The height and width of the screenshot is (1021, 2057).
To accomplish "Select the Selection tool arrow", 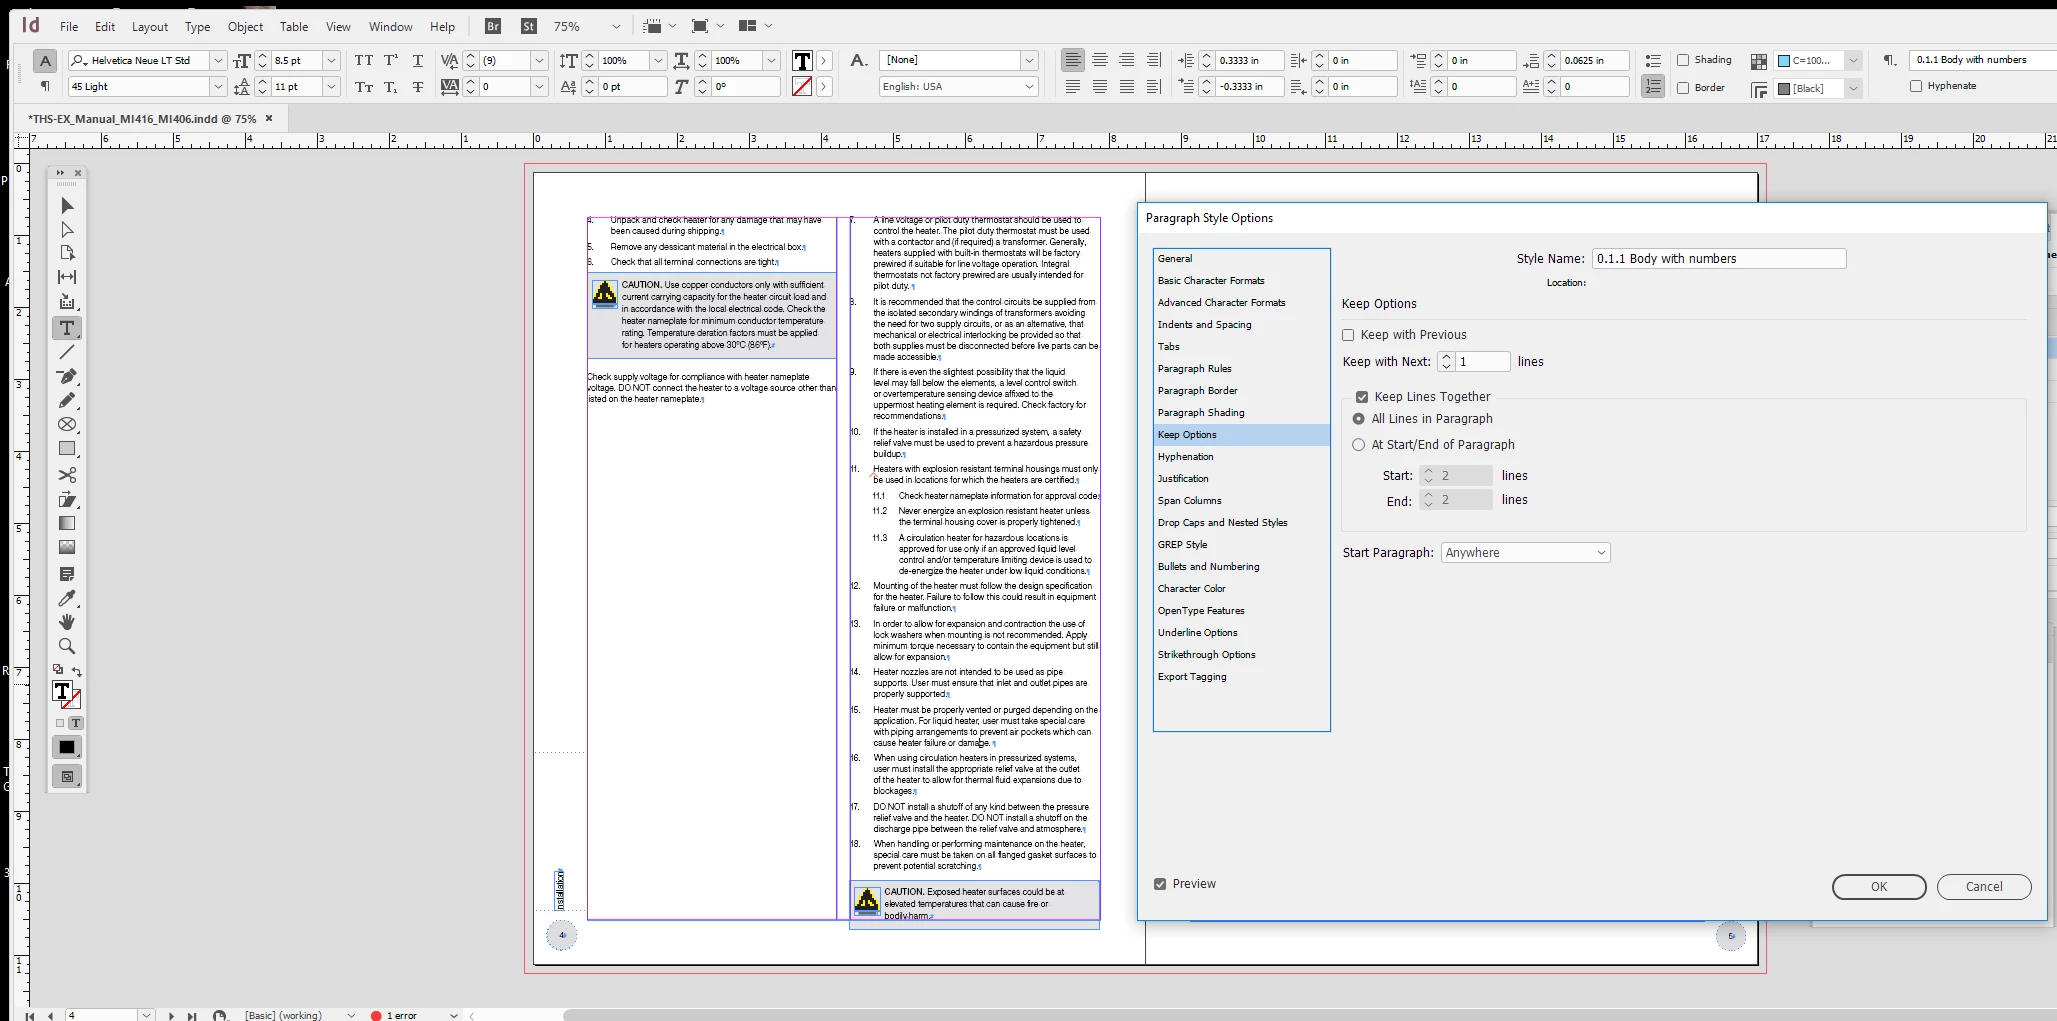I will pyautogui.click(x=67, y=205).
